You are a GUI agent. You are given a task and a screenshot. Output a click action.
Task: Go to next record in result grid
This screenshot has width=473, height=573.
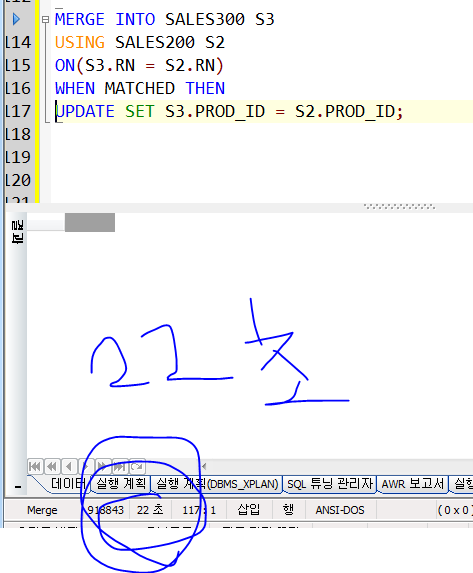click(x=86, y=466)
